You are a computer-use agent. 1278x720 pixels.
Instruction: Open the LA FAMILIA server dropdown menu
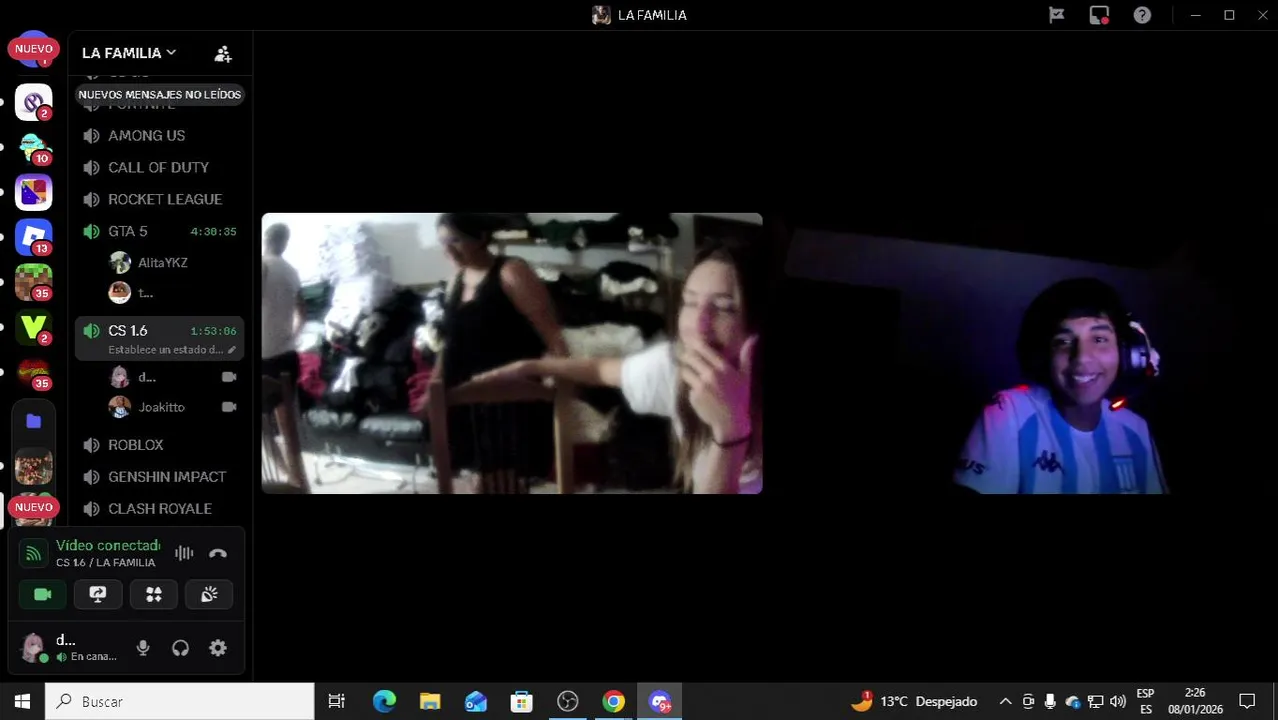pyautogui.click(x=129, y=53)
